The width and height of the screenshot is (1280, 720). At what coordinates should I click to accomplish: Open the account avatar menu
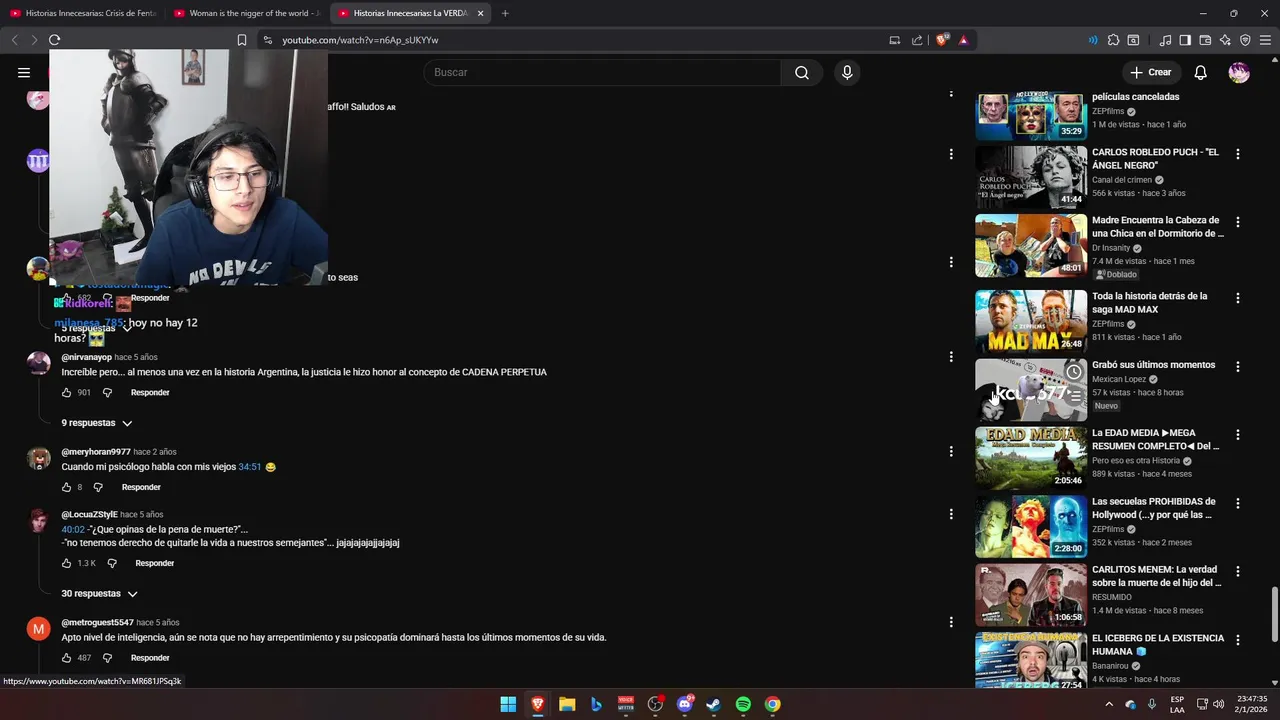tap(1239, 72)
